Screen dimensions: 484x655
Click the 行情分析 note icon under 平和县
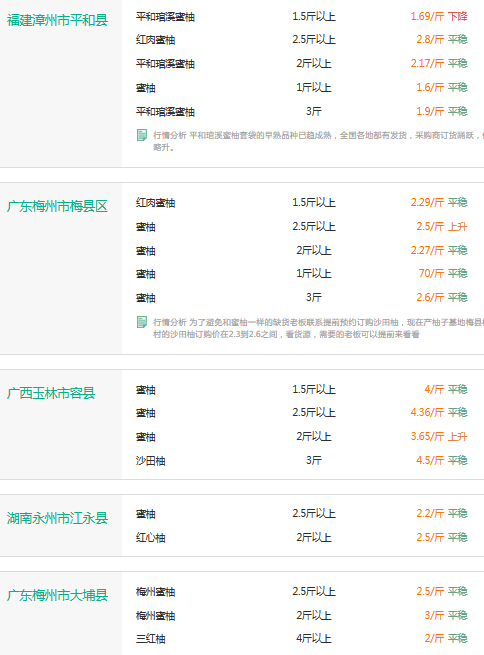pyautogui.click(x=142, y=135)
